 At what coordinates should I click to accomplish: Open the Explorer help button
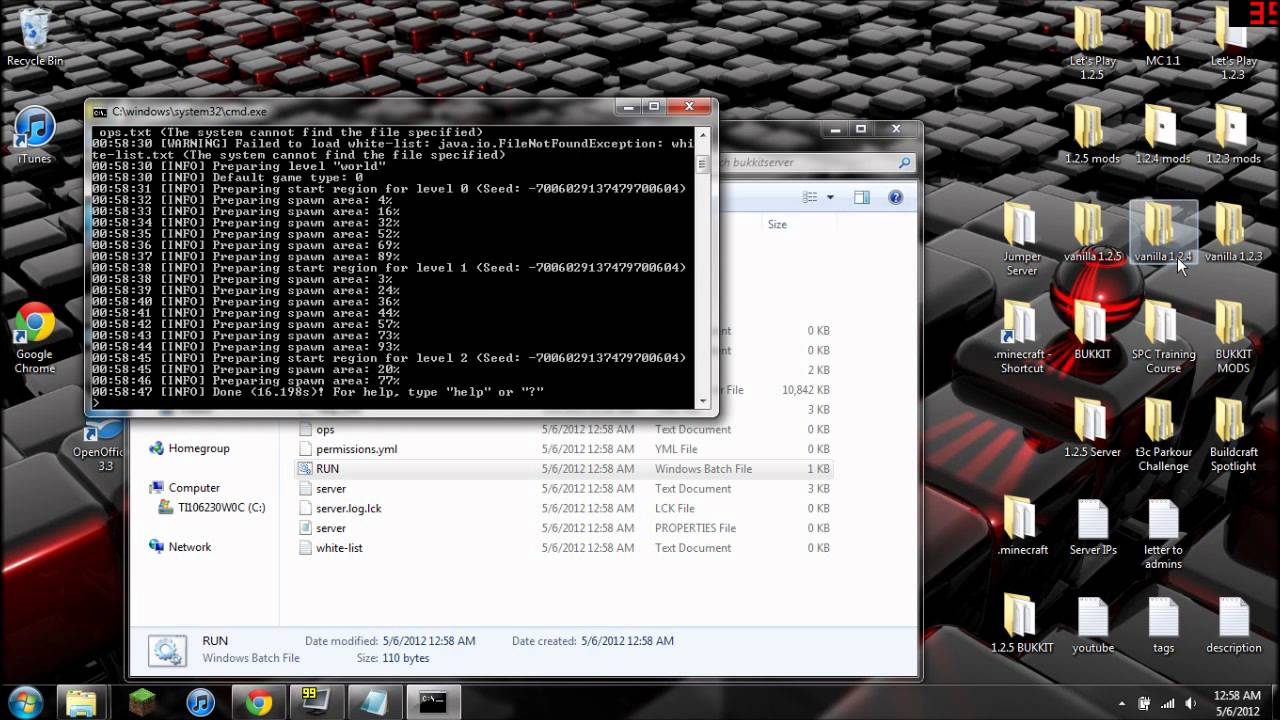896,197
